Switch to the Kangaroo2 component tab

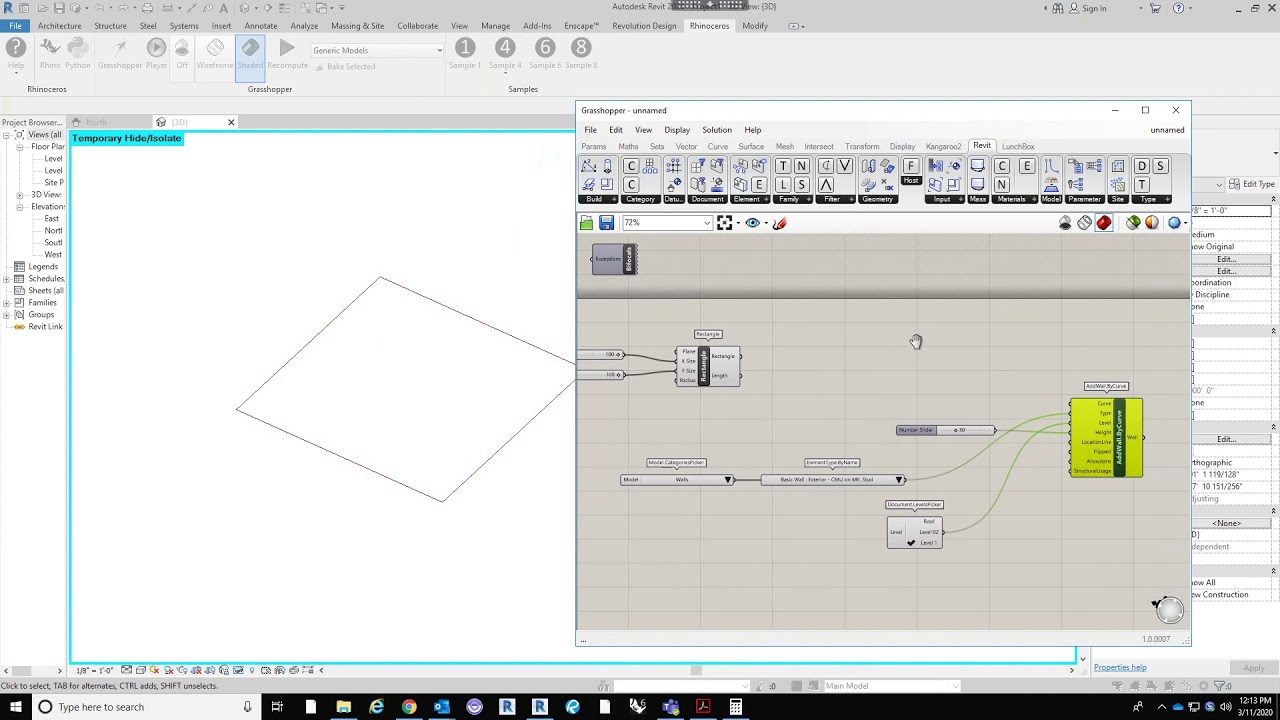pyautogui.click(x=943, y=147)
